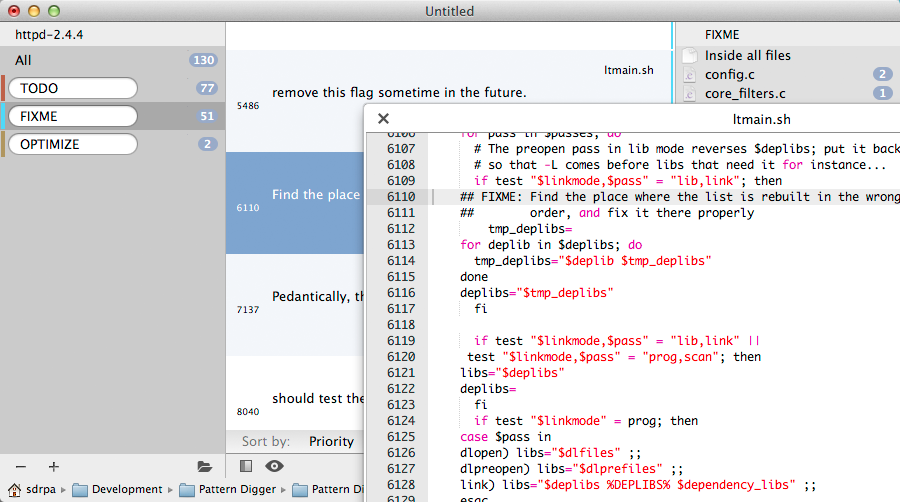Image resolution: width=900 pixels, height=502 pixels.
Task: Select the FIXME pattern filter
Action: point(73,116)
